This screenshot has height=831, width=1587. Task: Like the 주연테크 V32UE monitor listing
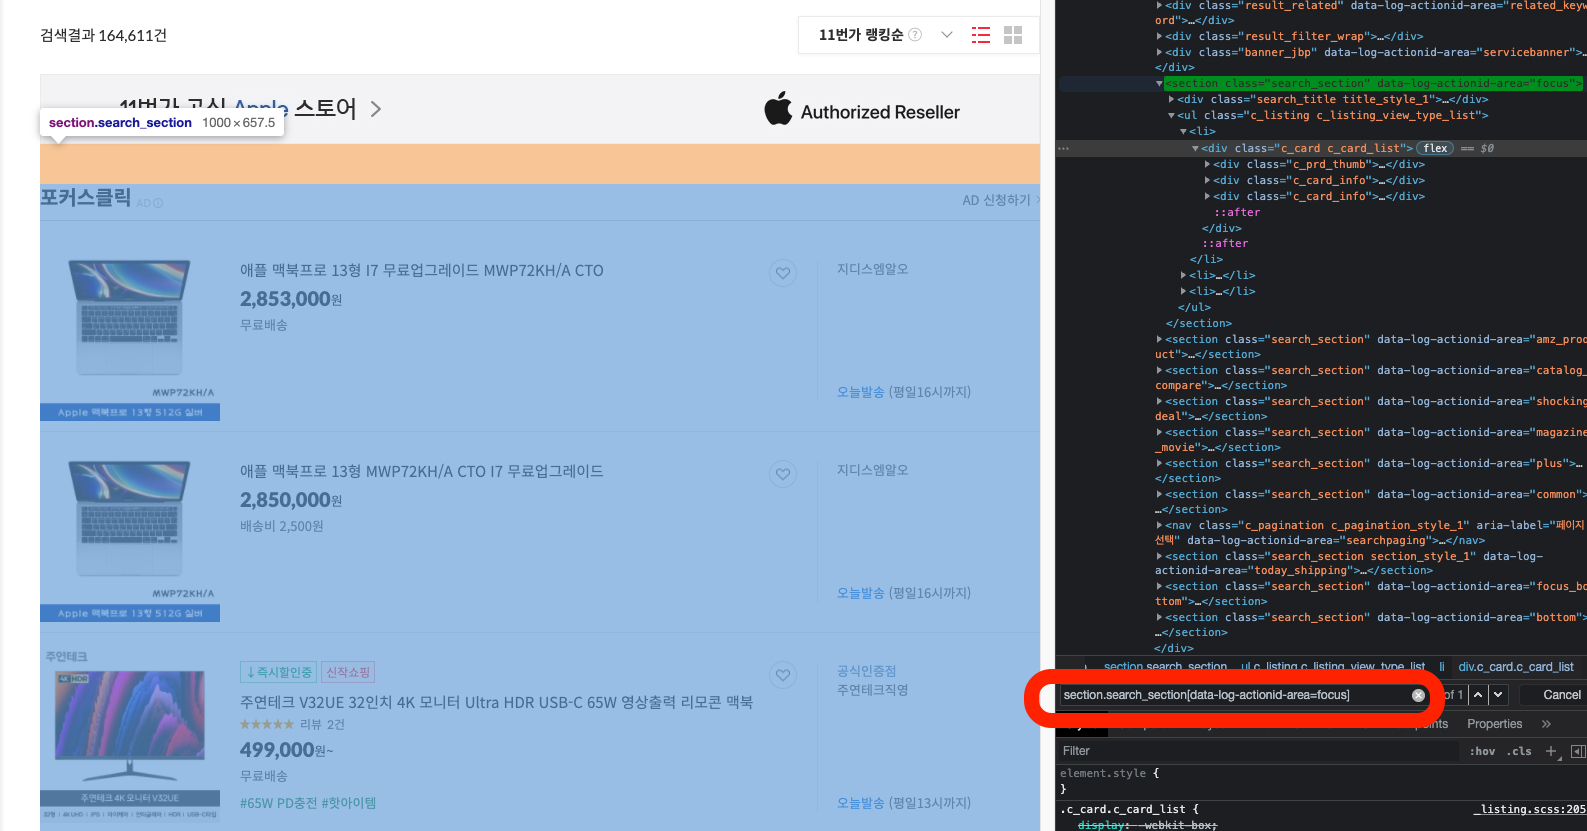(x=783, y=675)
